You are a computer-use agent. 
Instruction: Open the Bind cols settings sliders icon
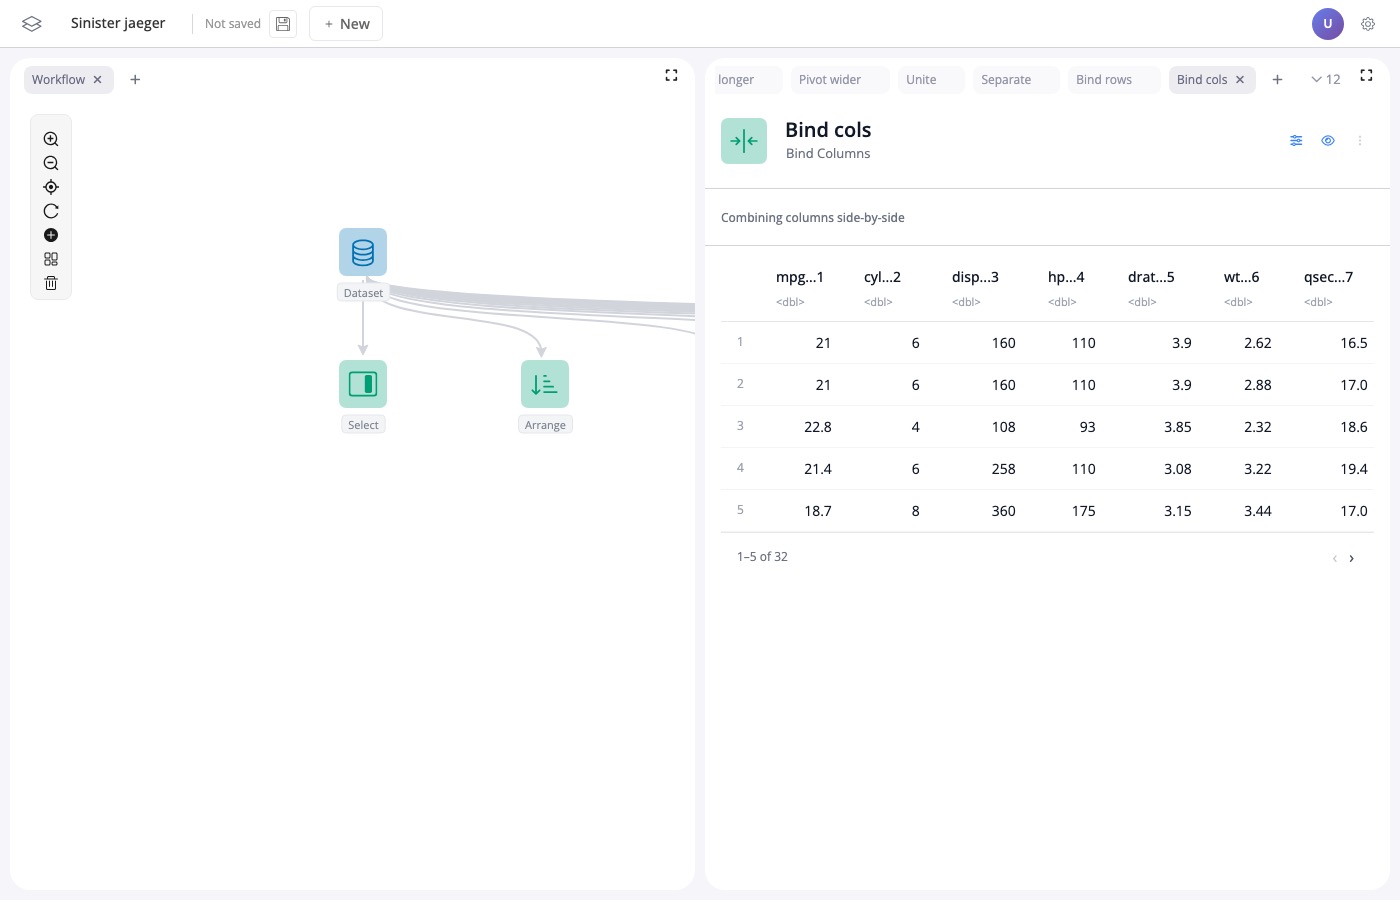pyautogui.click(x=1296, y=140)
